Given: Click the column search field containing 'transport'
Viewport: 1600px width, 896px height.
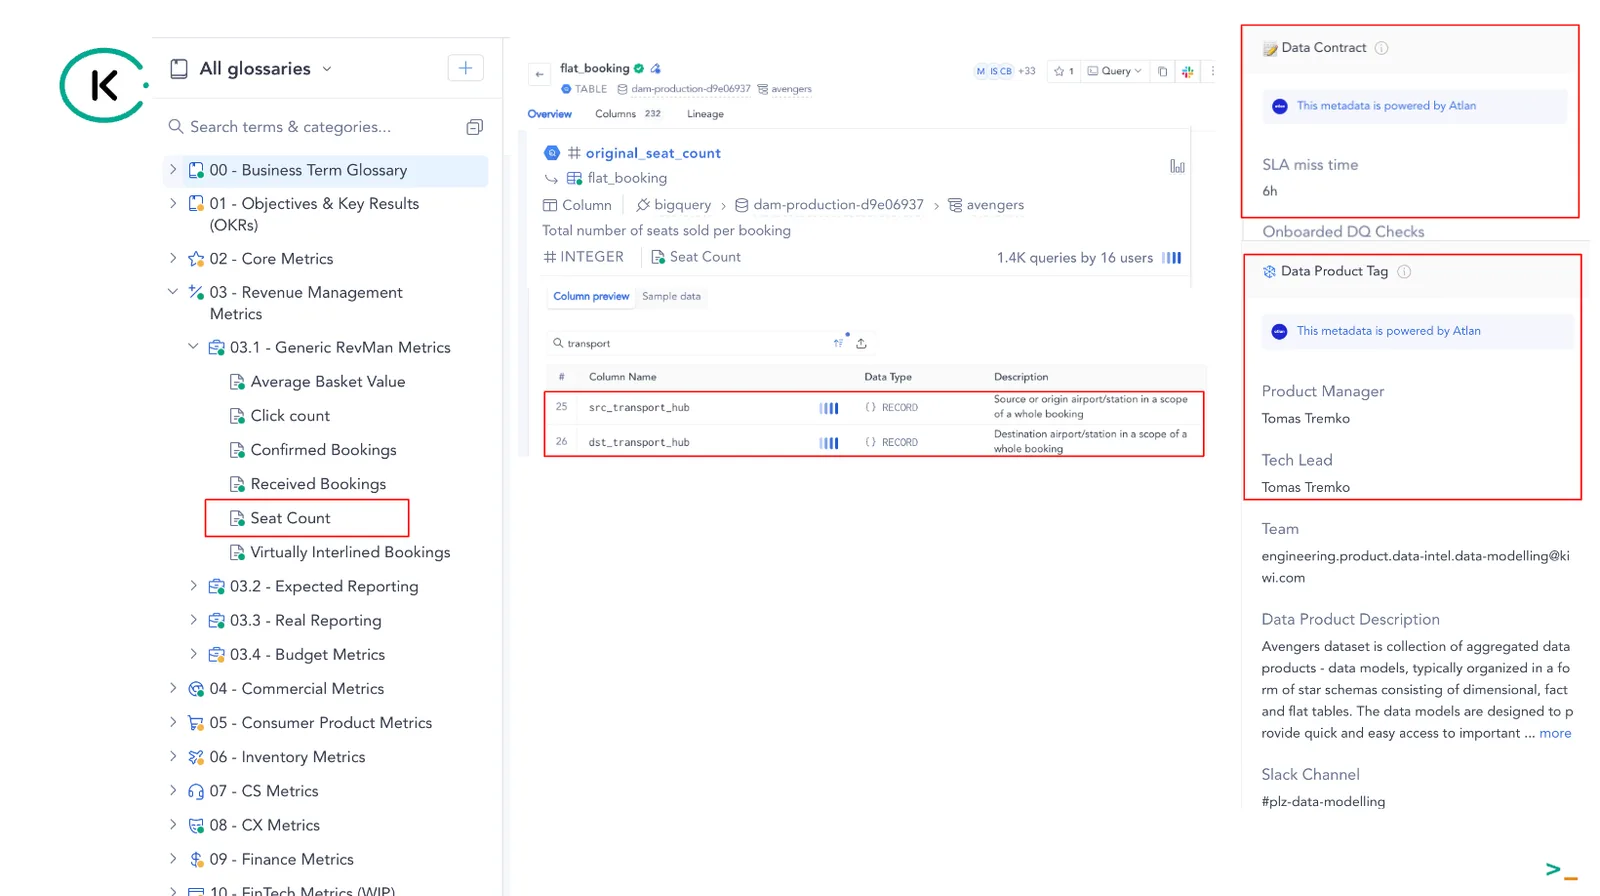Looking at the screenshot, I should 690,343.
